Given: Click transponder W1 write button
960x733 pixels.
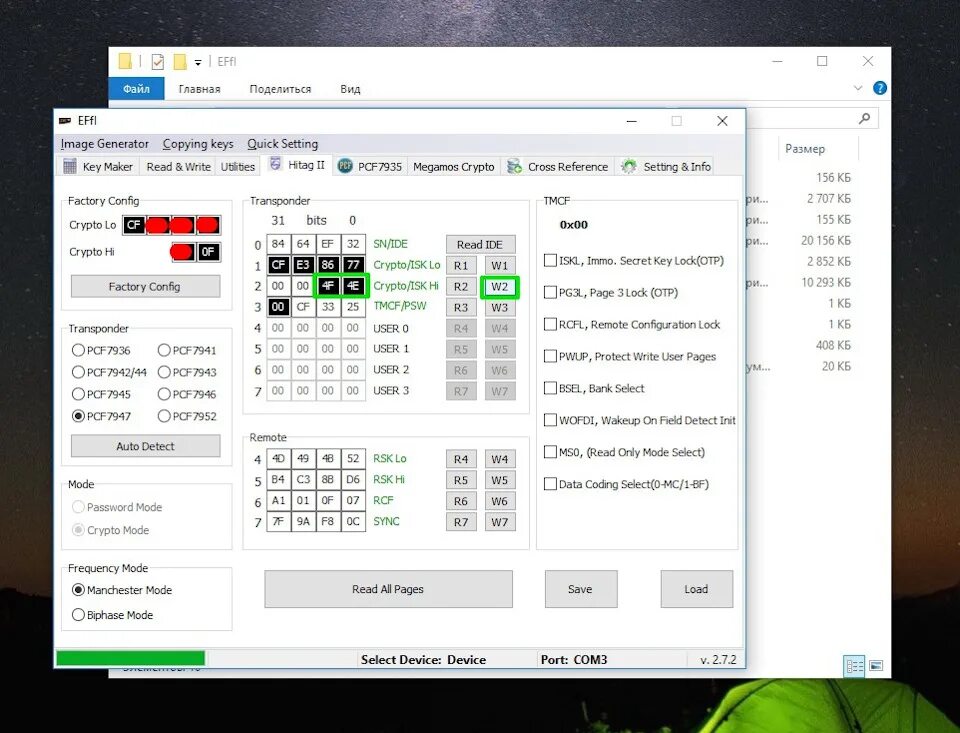Looking at the screenshot, I should click(x=500, y=266).
